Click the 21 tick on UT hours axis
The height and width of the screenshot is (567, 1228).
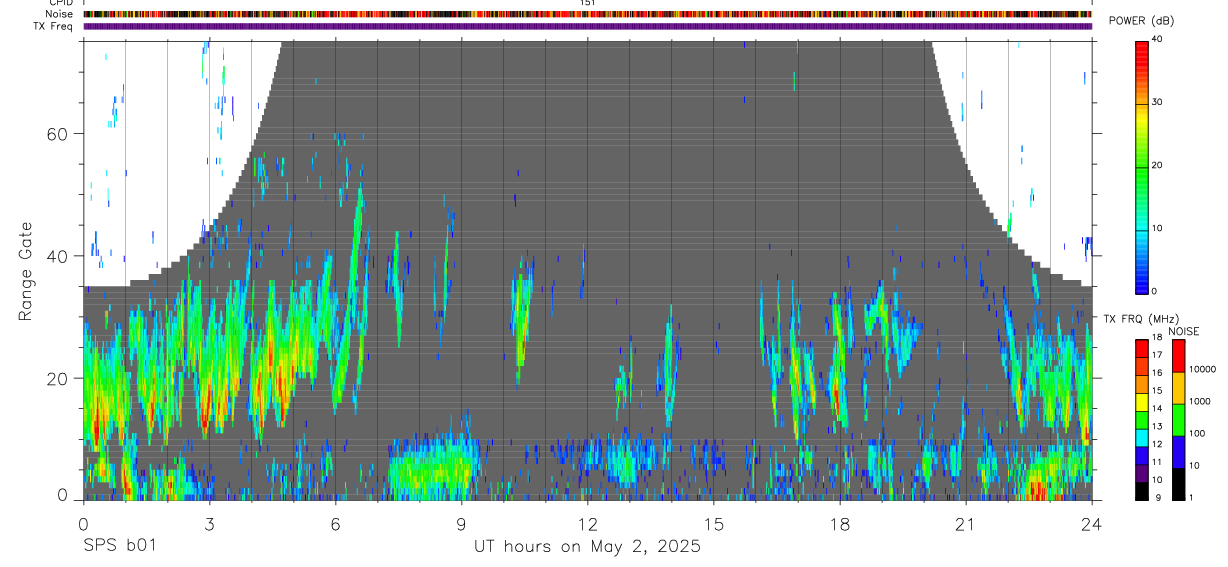pos(965,523)
